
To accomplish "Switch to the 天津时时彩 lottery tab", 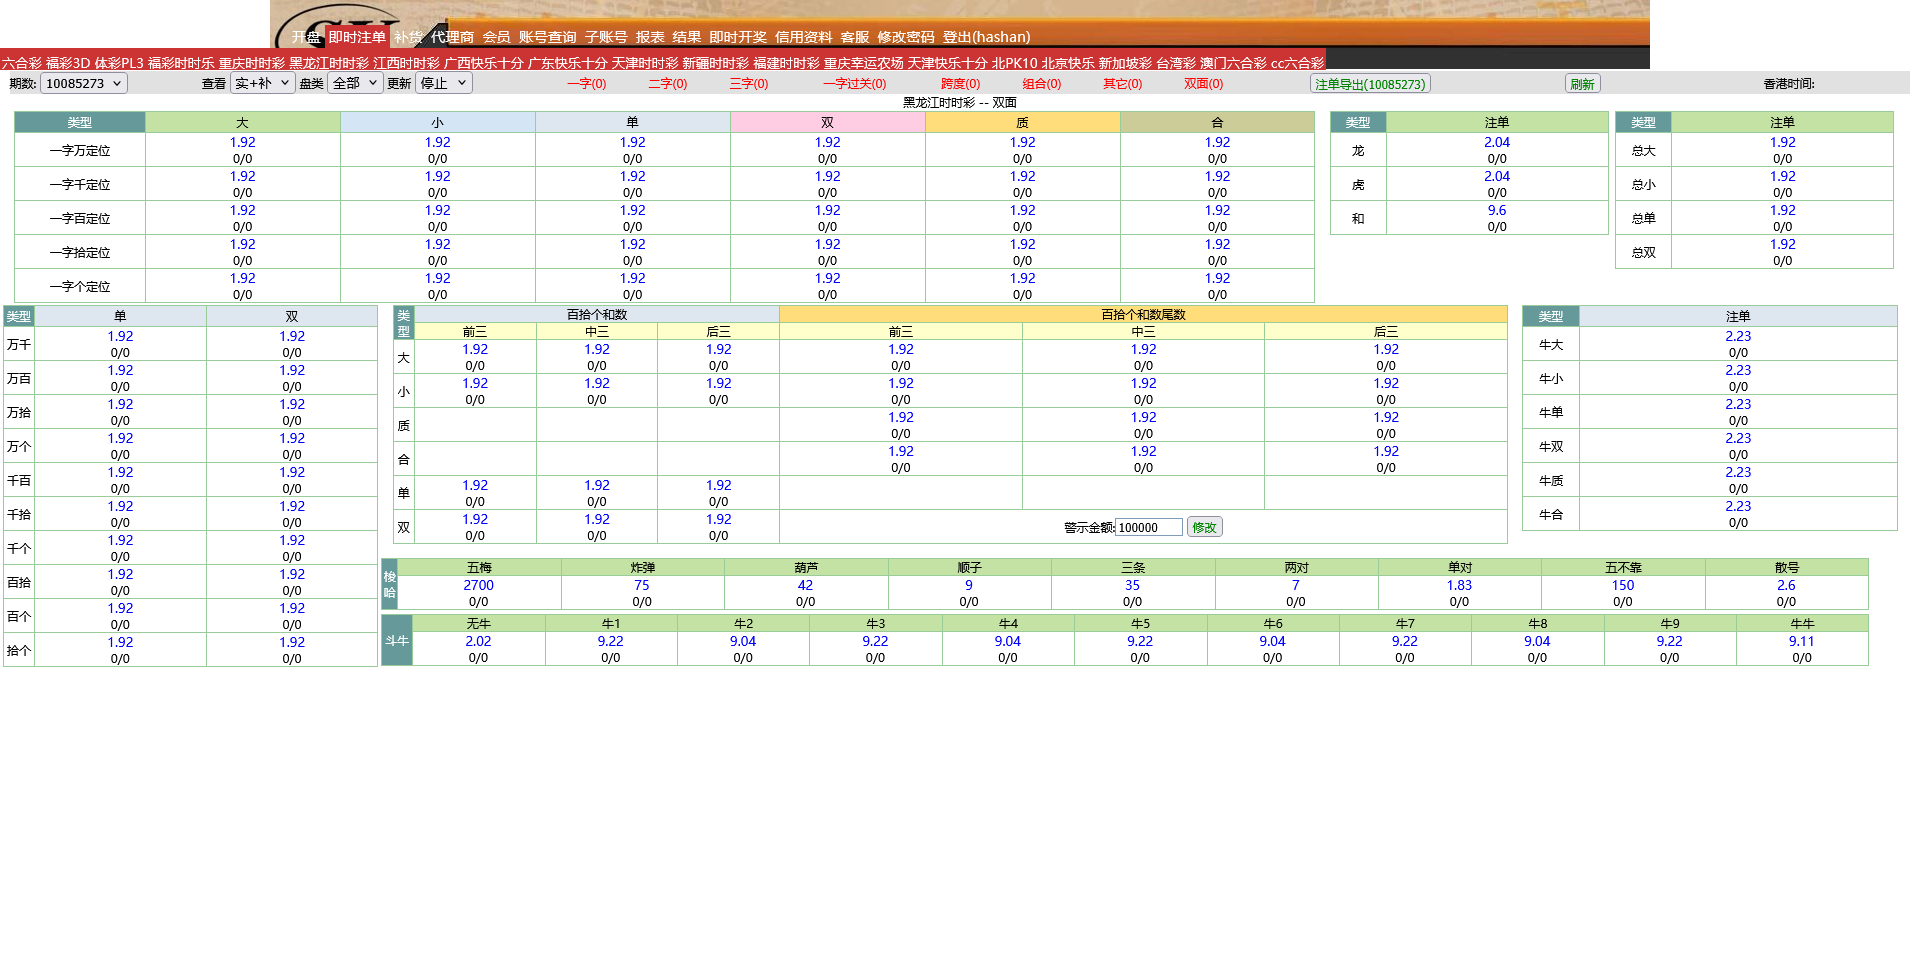I will (645, 63).
